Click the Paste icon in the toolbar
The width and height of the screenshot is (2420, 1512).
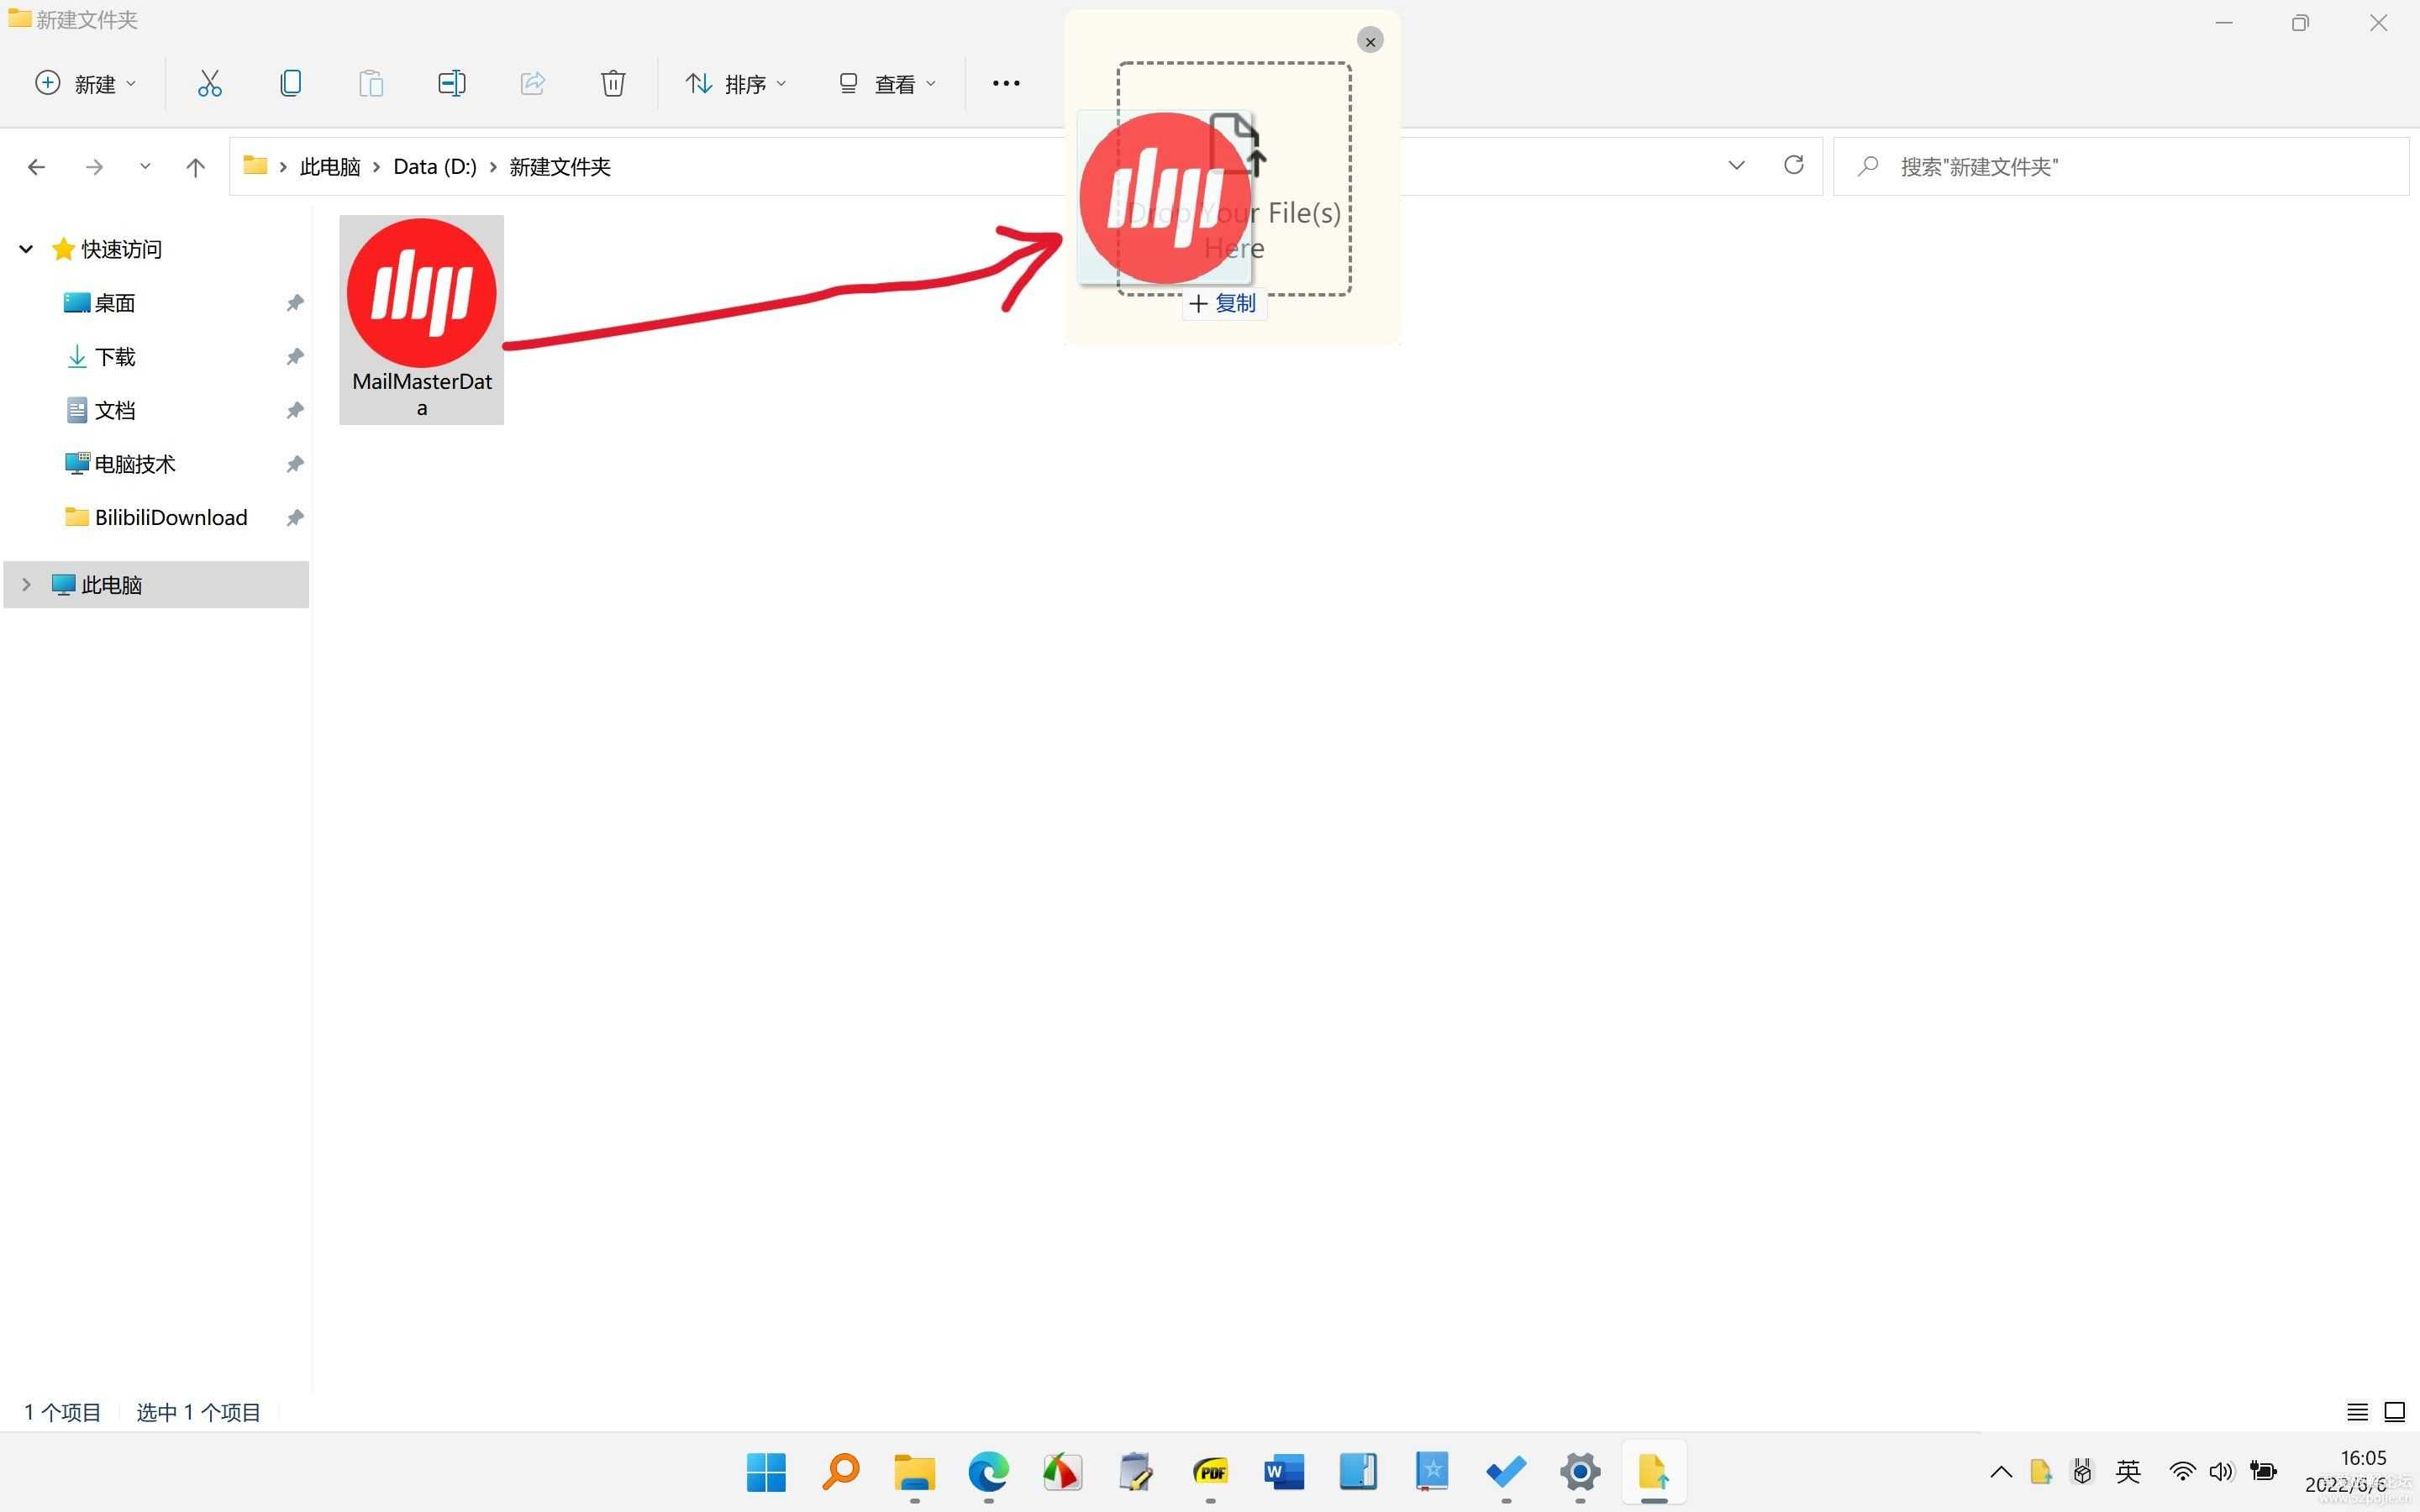click(370, 83)
